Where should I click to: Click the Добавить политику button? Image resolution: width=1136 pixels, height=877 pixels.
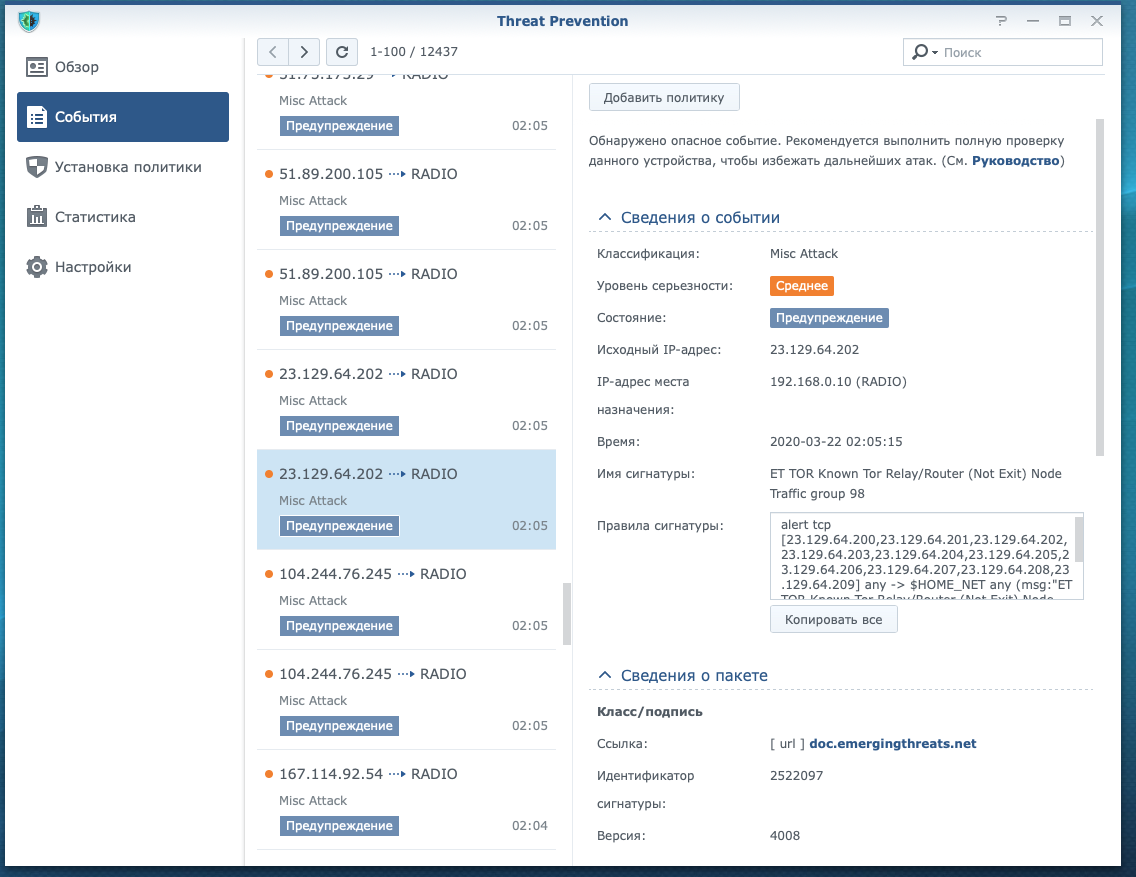664,98
